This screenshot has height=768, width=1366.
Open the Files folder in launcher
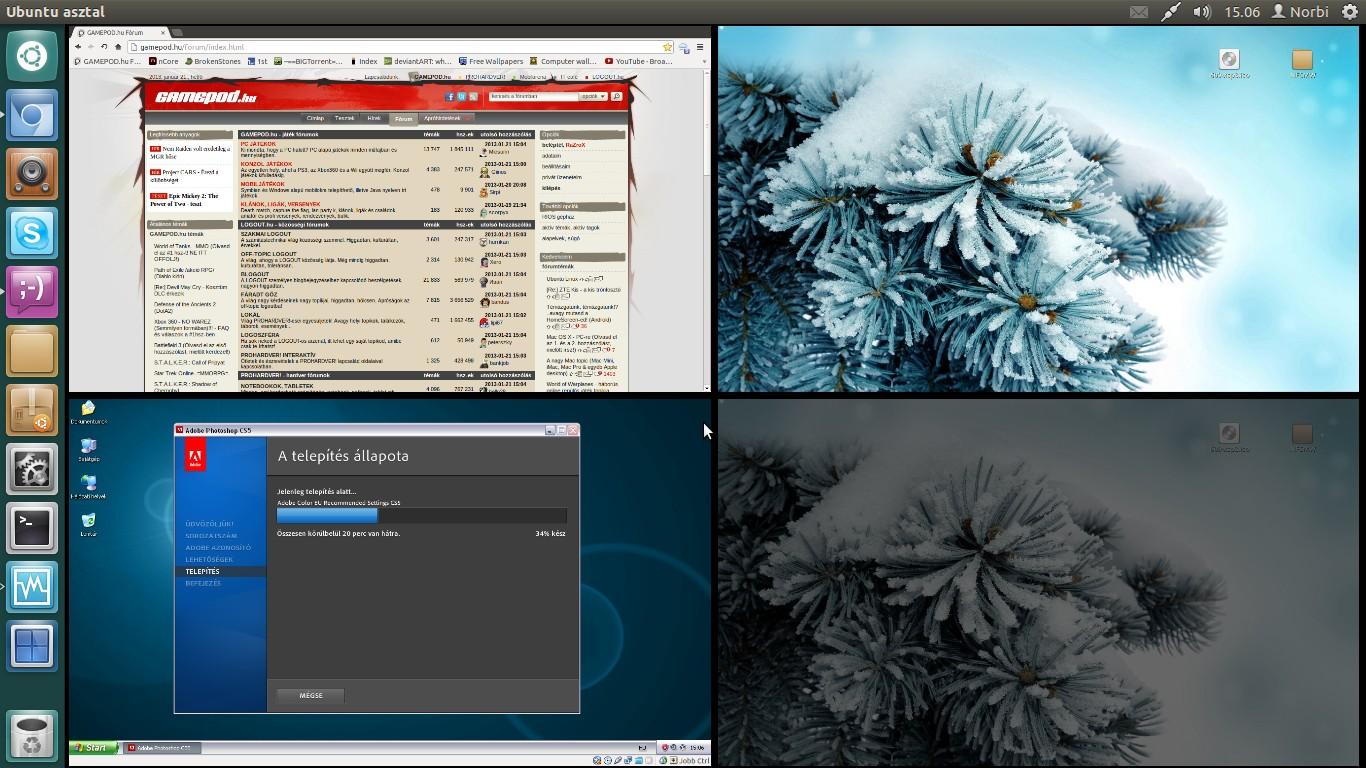32,351
